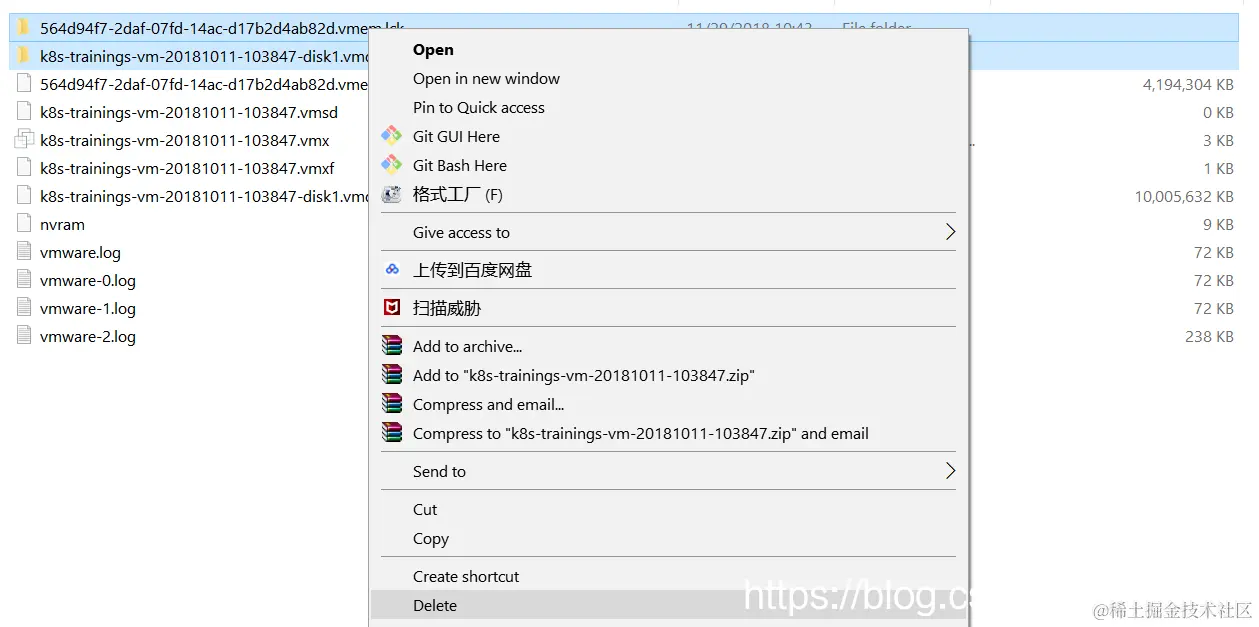Open the Send to menu entry
The image size is (1259, 627).
click(x=439, y=471)
